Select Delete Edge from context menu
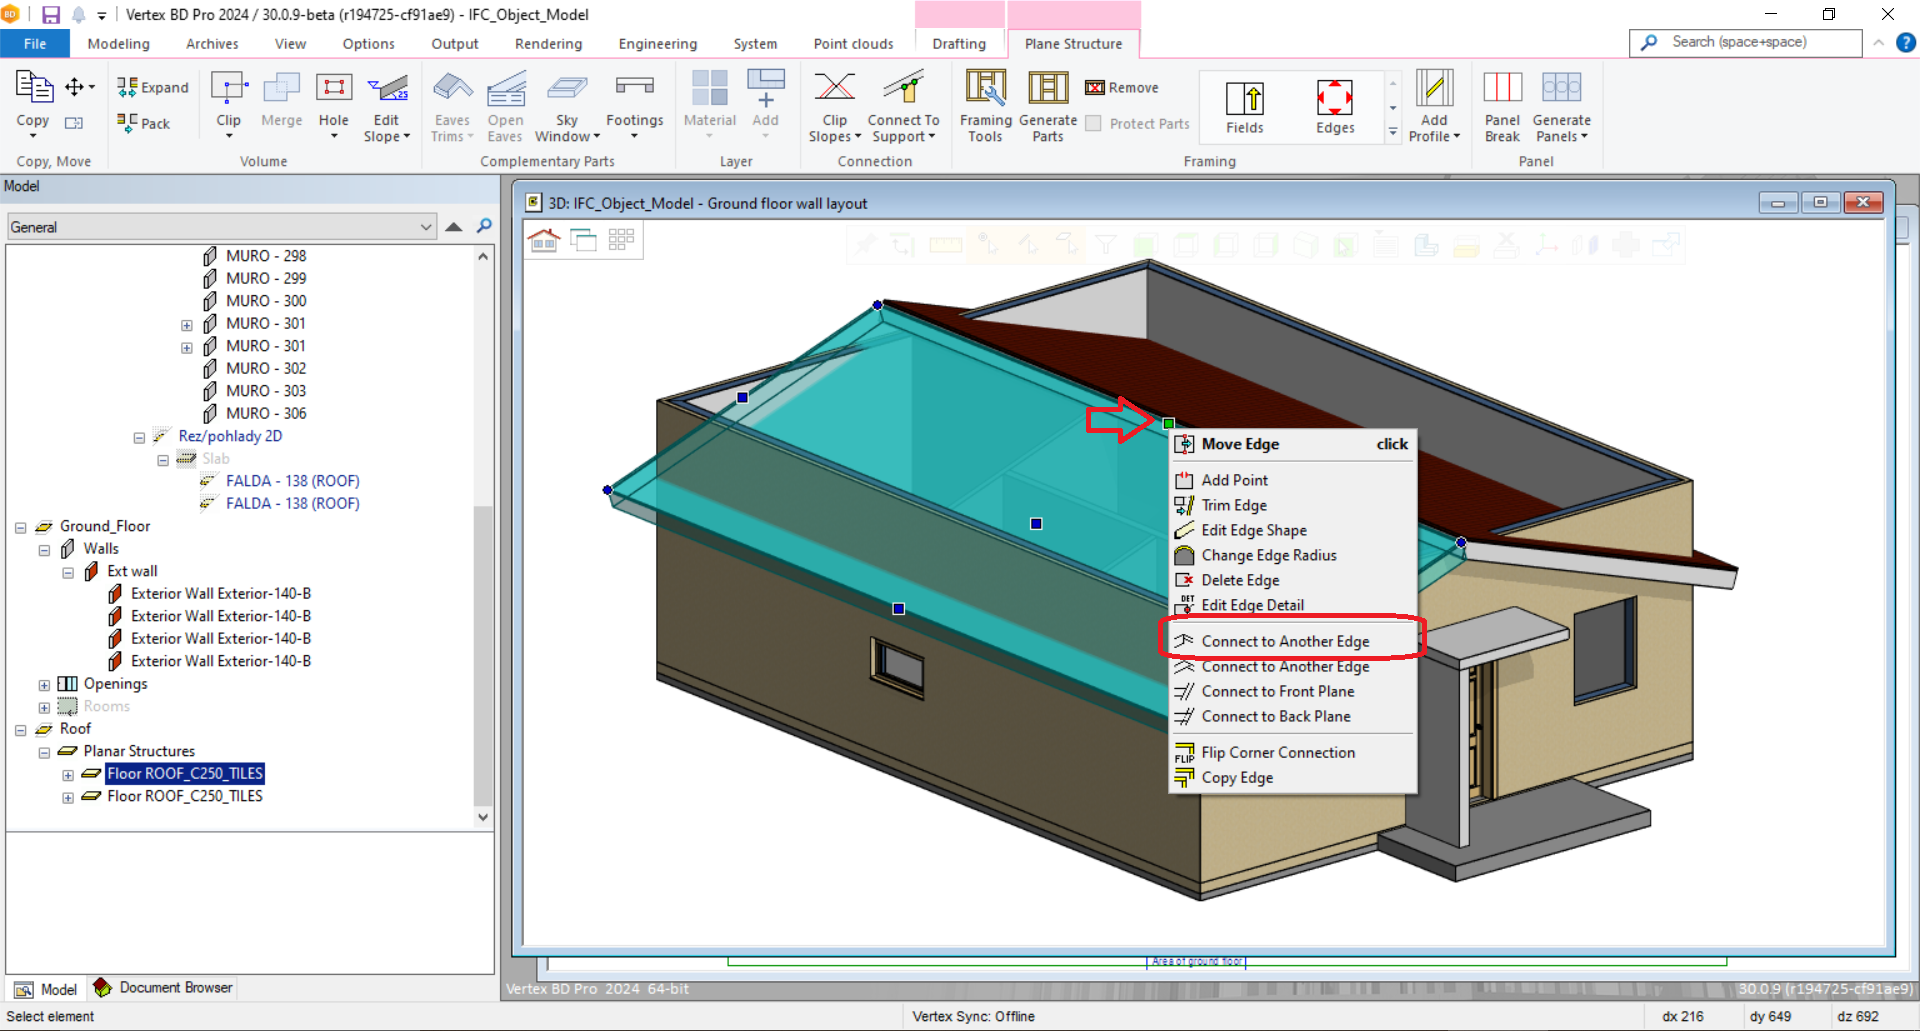 pyautogui.click(x=1240, y=580)
